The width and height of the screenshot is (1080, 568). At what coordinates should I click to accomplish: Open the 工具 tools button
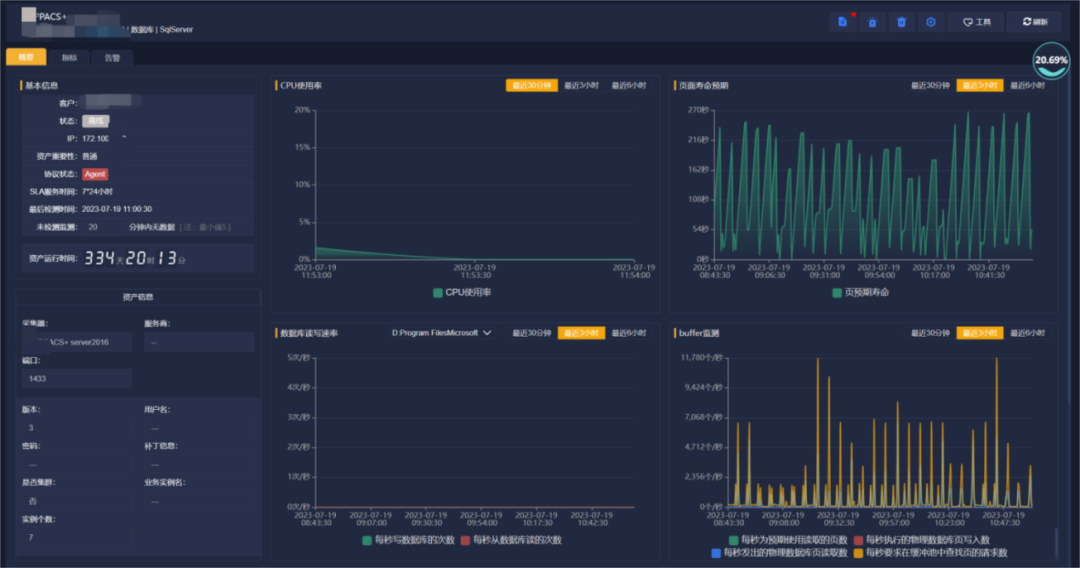point(976,22)
